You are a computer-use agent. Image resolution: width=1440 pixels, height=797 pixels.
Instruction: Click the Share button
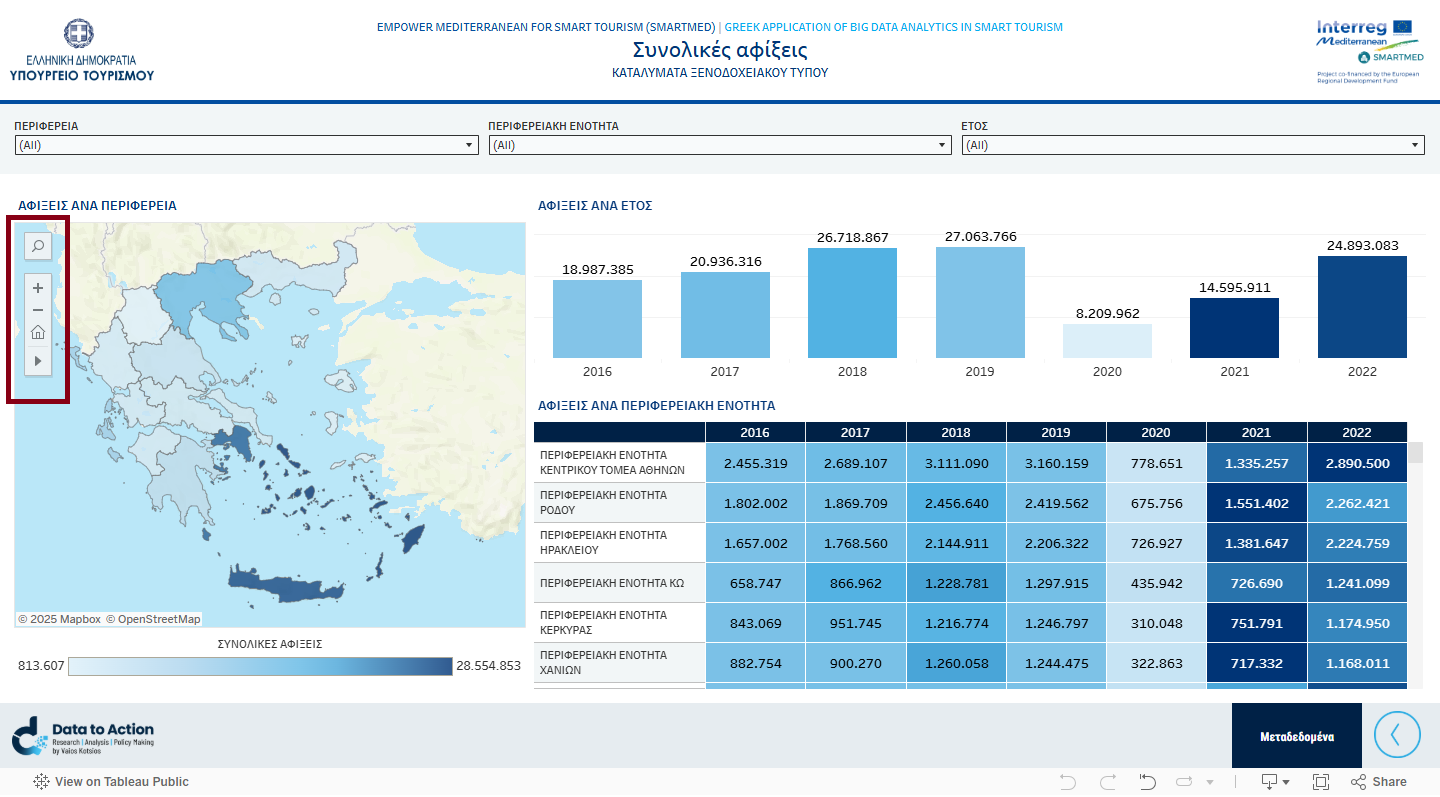pos(1378,782)
